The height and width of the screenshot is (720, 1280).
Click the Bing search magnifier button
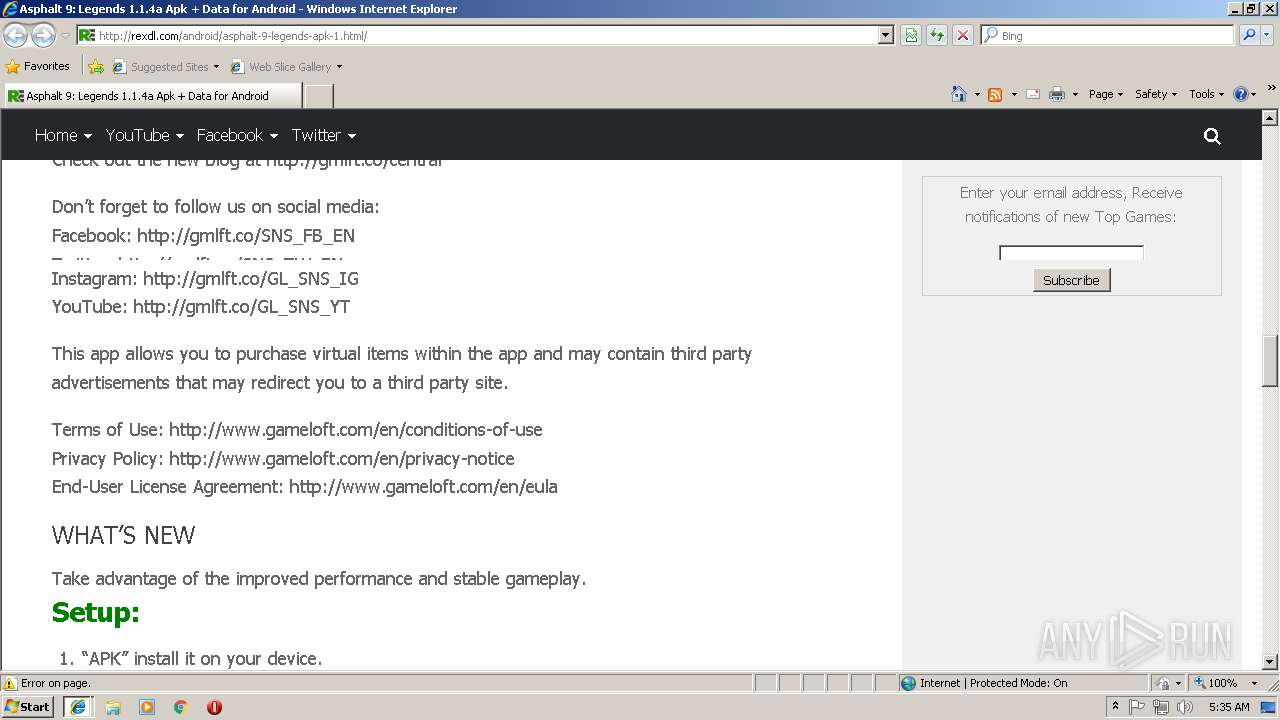pos(1249,35)
